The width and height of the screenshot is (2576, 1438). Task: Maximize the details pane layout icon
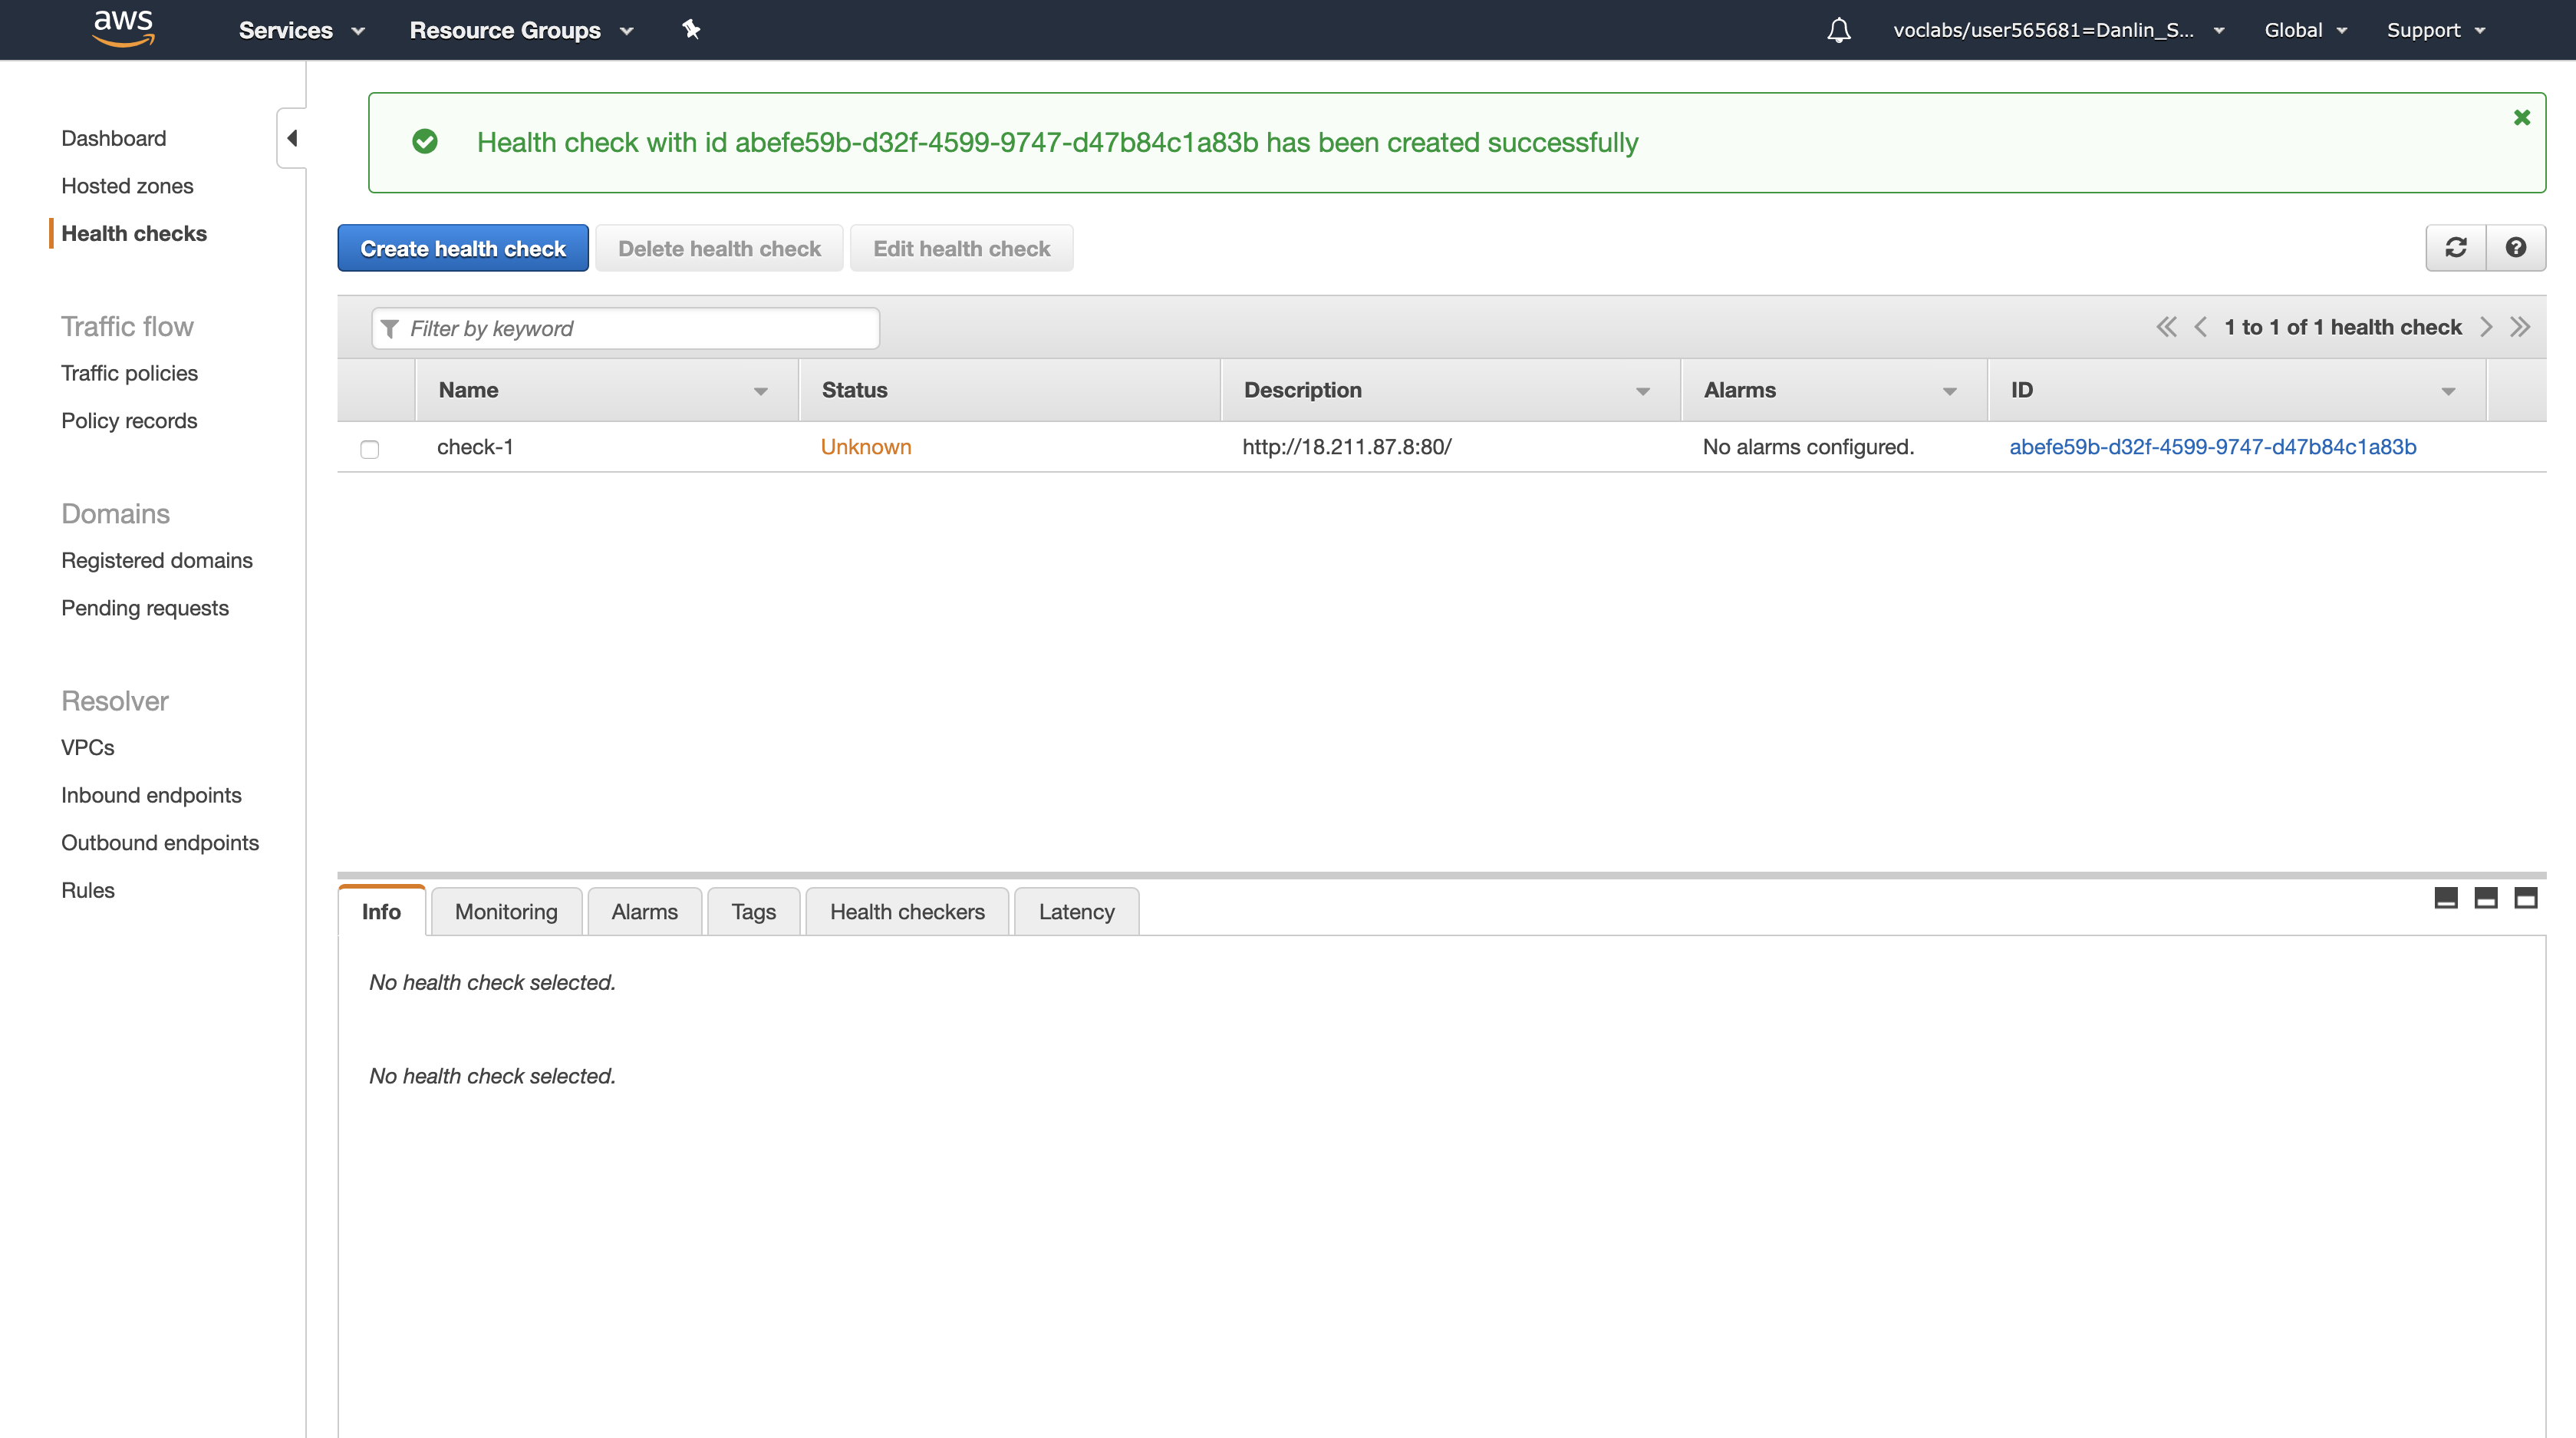coord(2526,898)
